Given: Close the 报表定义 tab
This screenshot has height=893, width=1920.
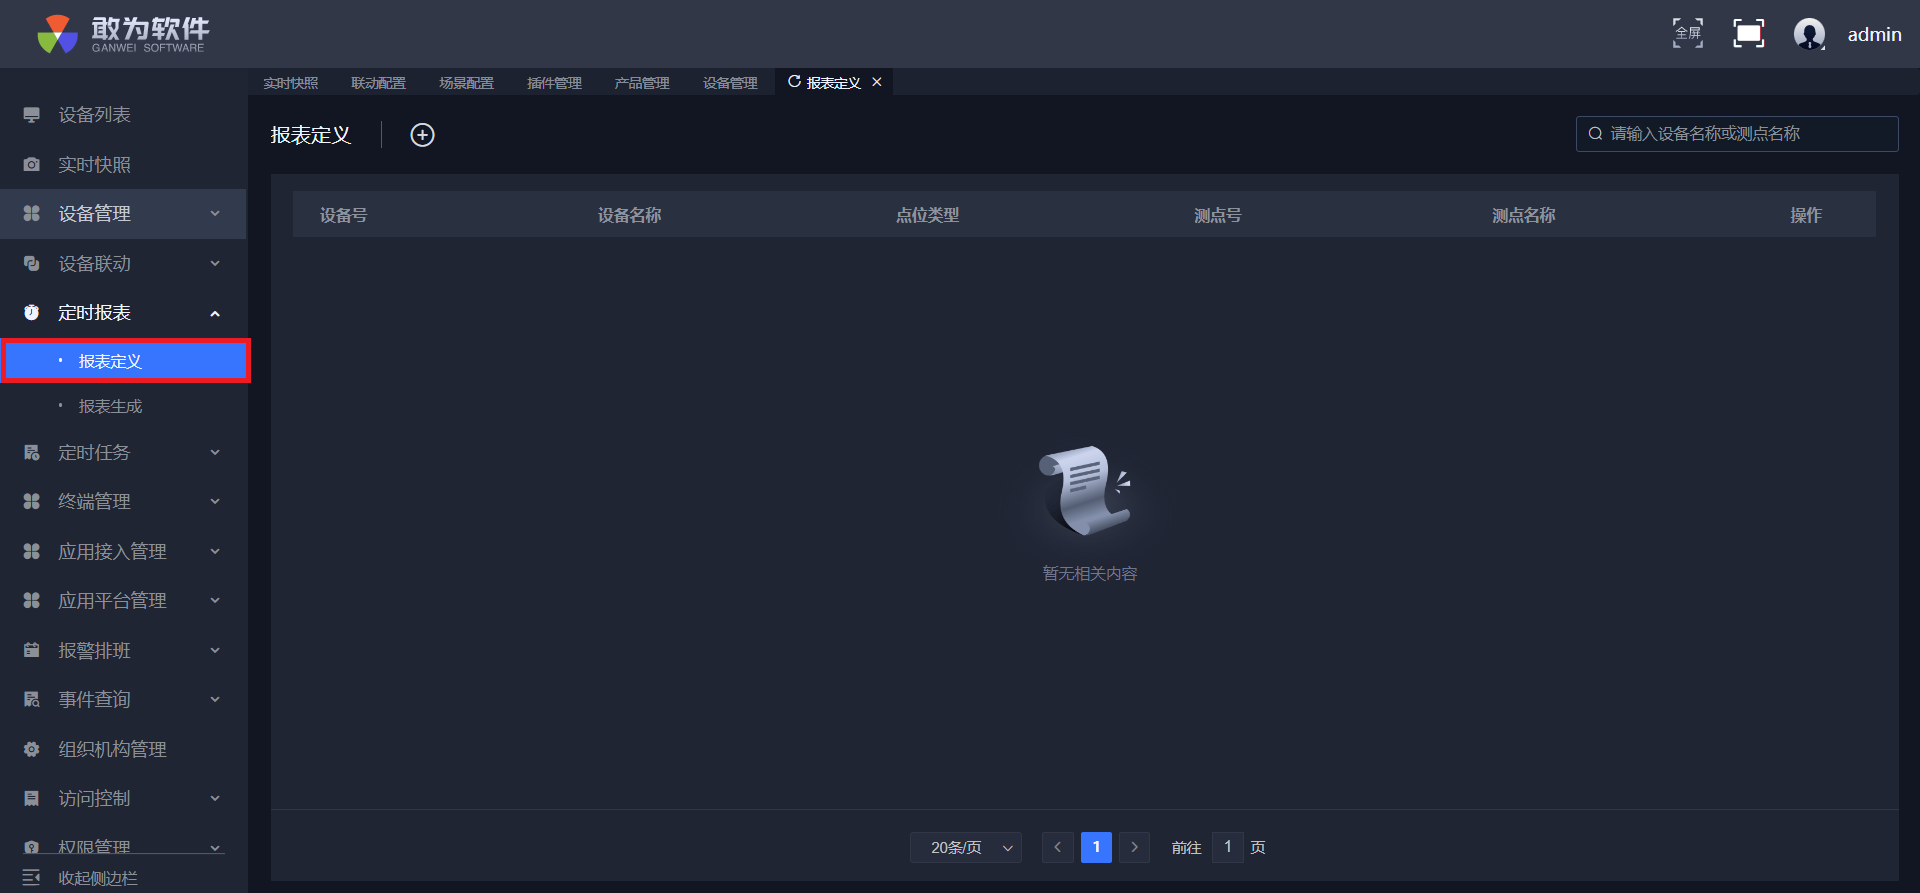Looking at the screenshot, I should 877,82.
